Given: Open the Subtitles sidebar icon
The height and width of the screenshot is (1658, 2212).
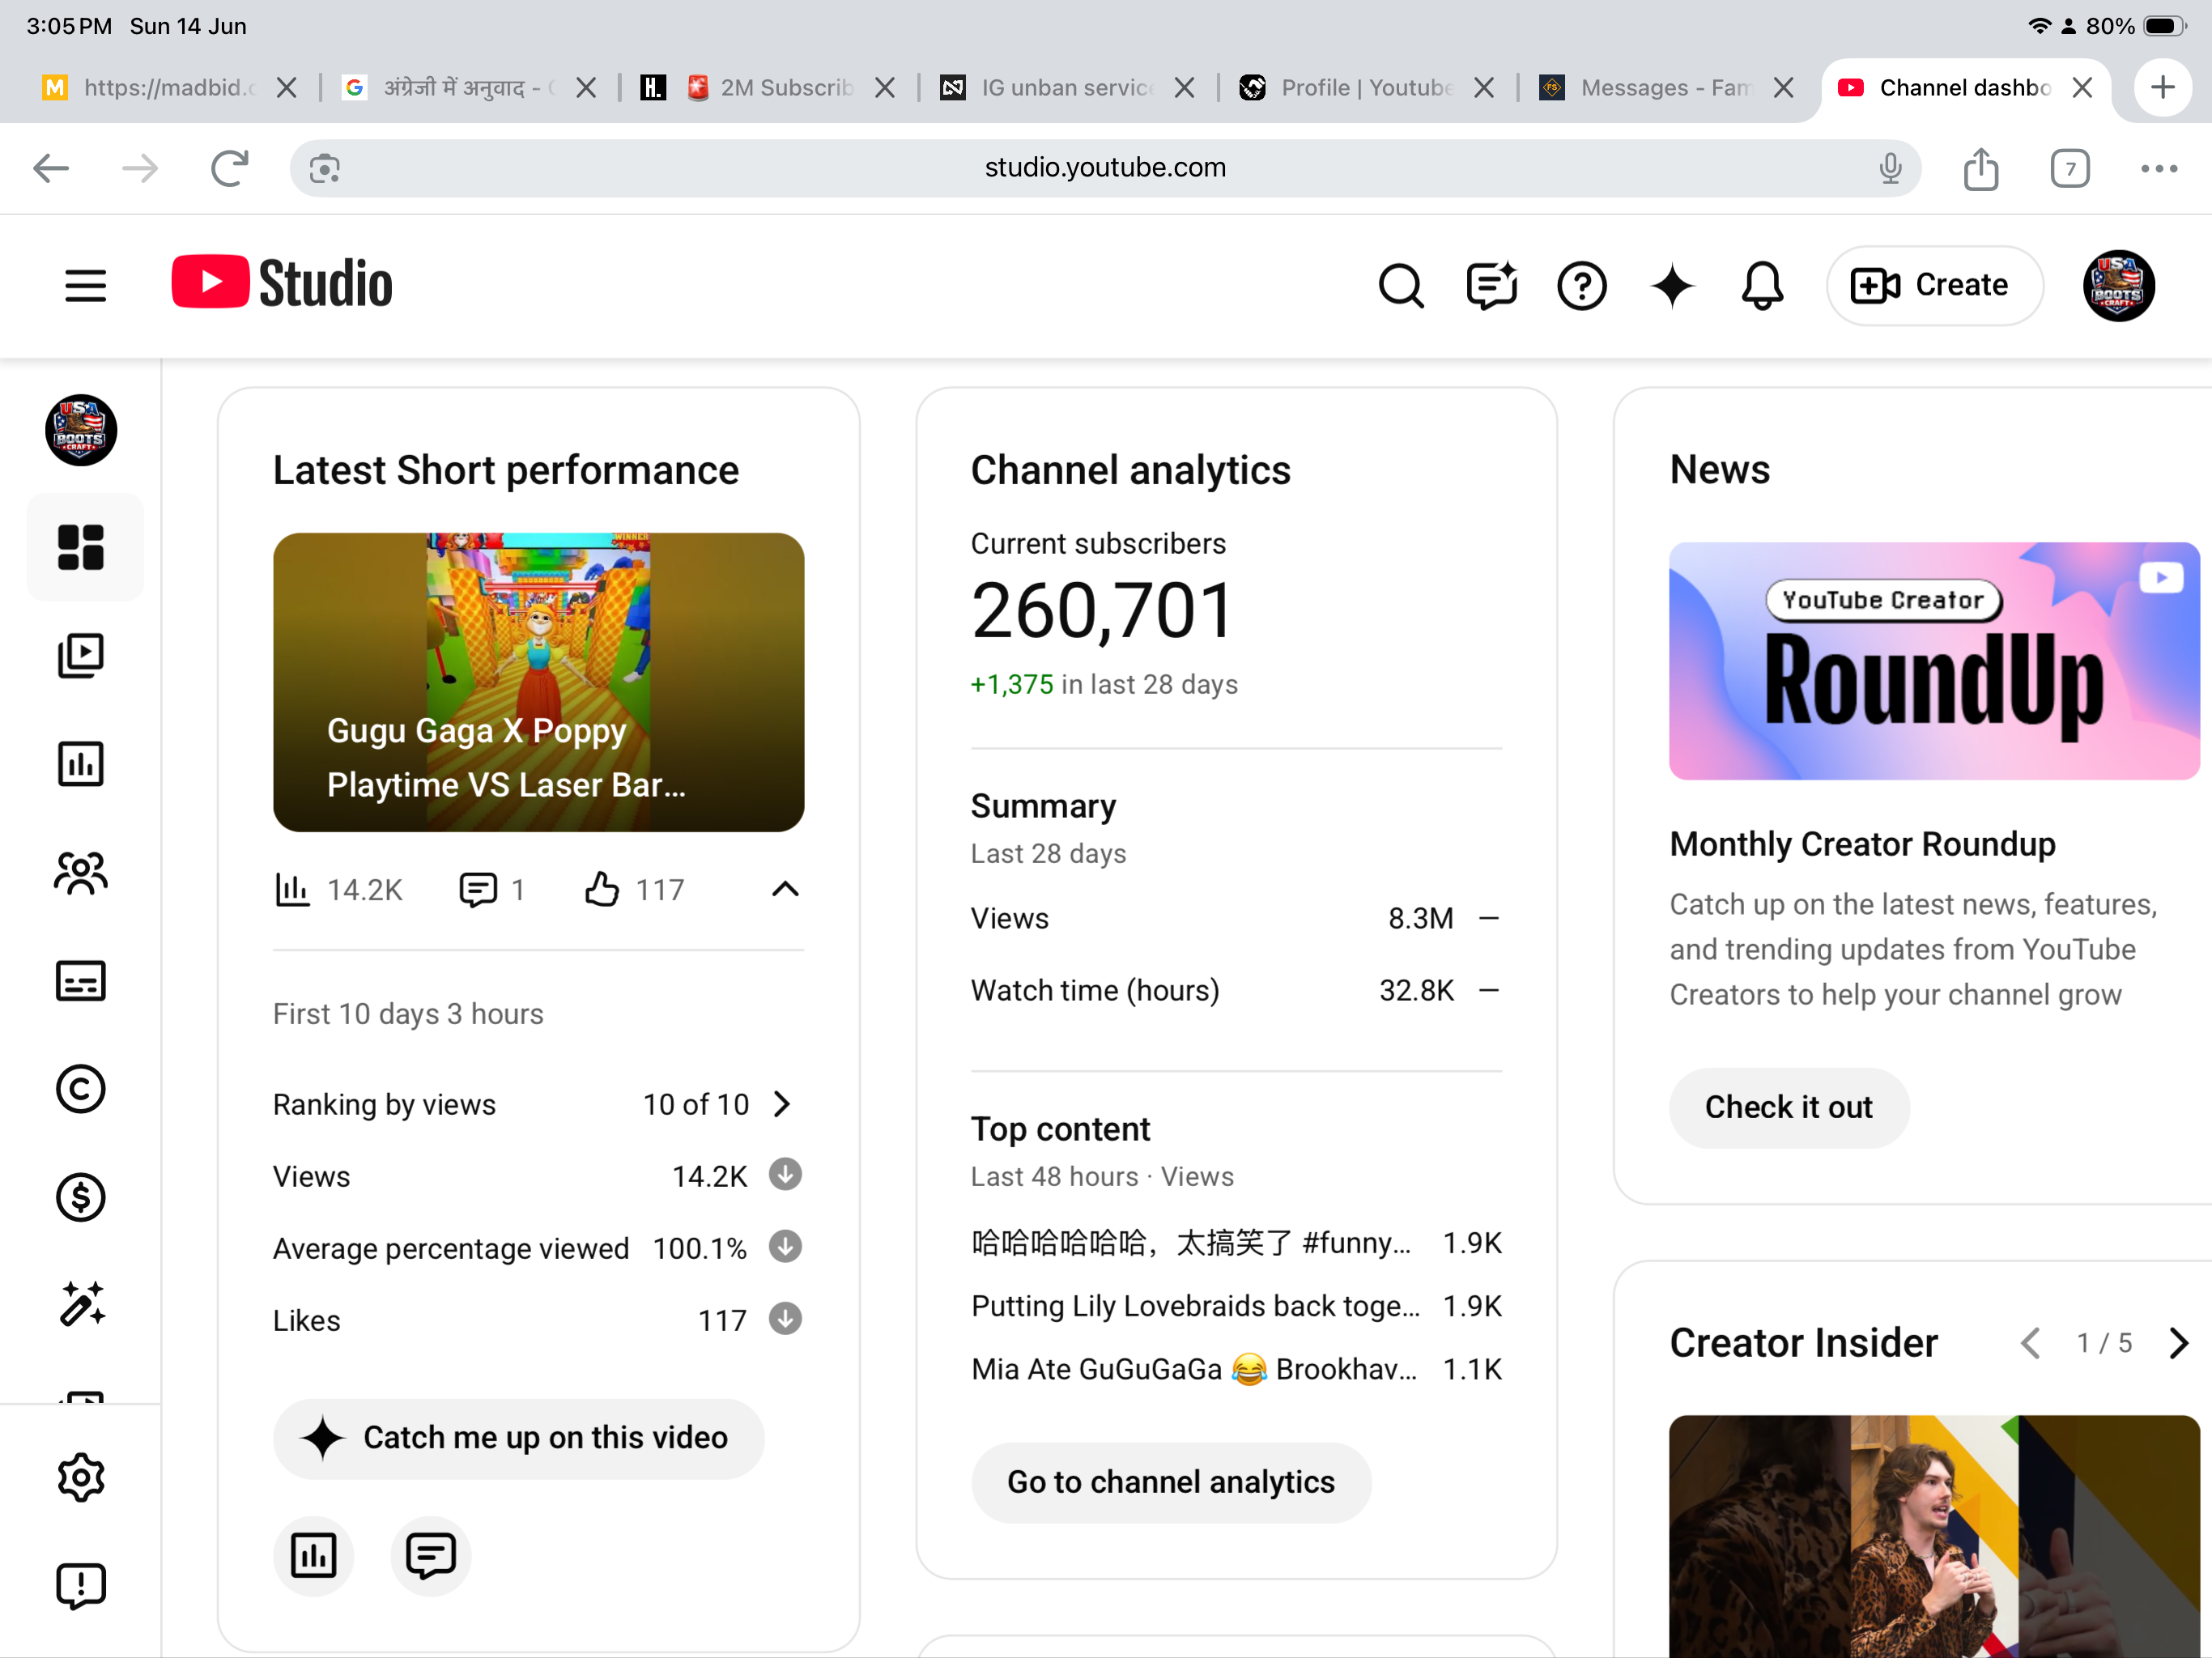Looking at the screenshot, I should [x=81, y=981].
